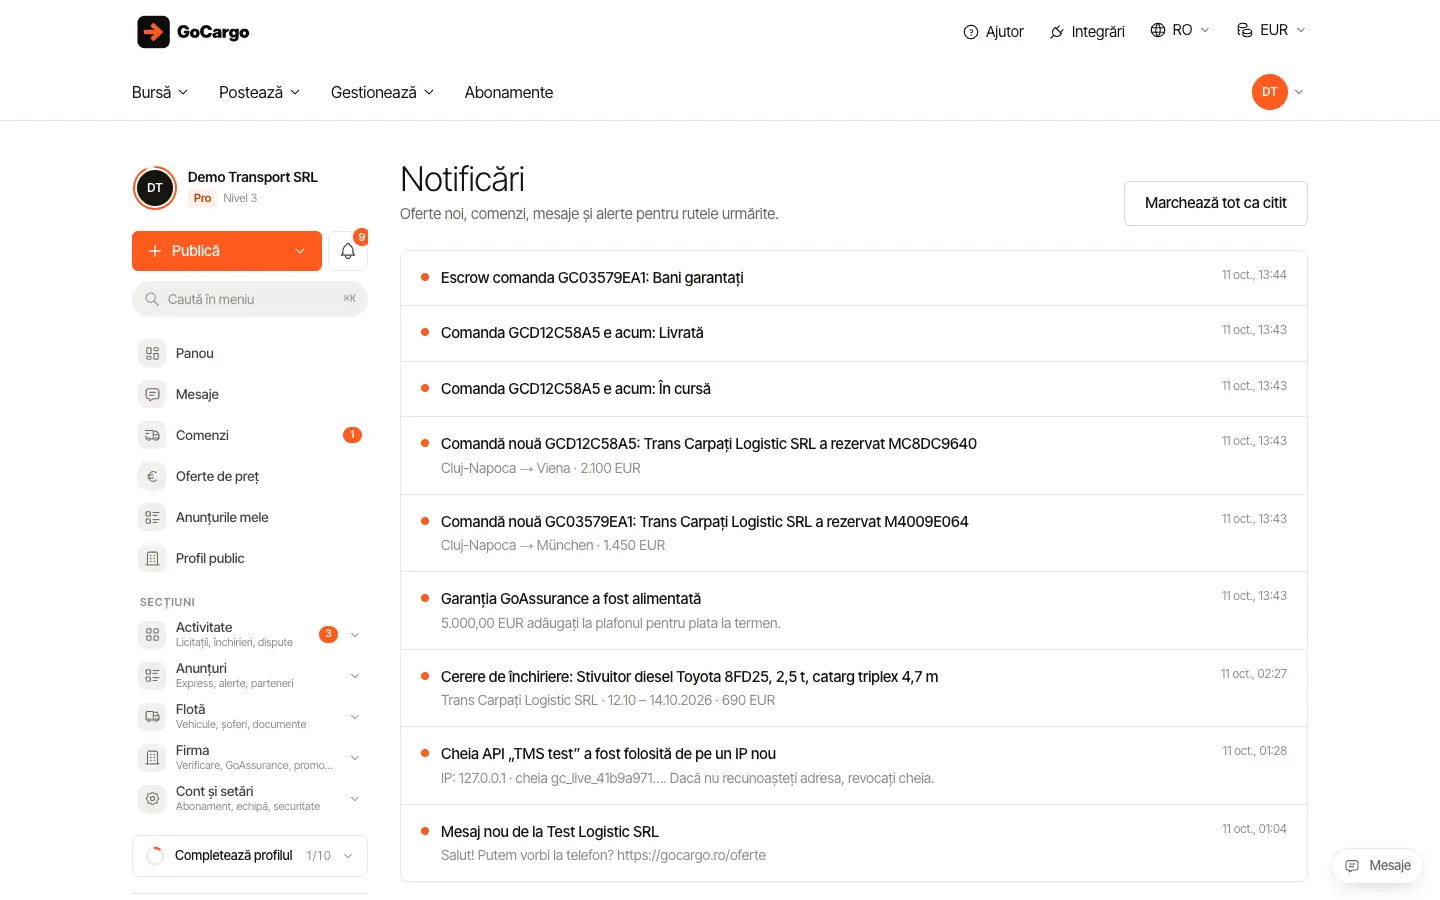Click the Activitate grid icon
Image resolution: width=1440 pixels, height=900 pixels.
(152, 634)
